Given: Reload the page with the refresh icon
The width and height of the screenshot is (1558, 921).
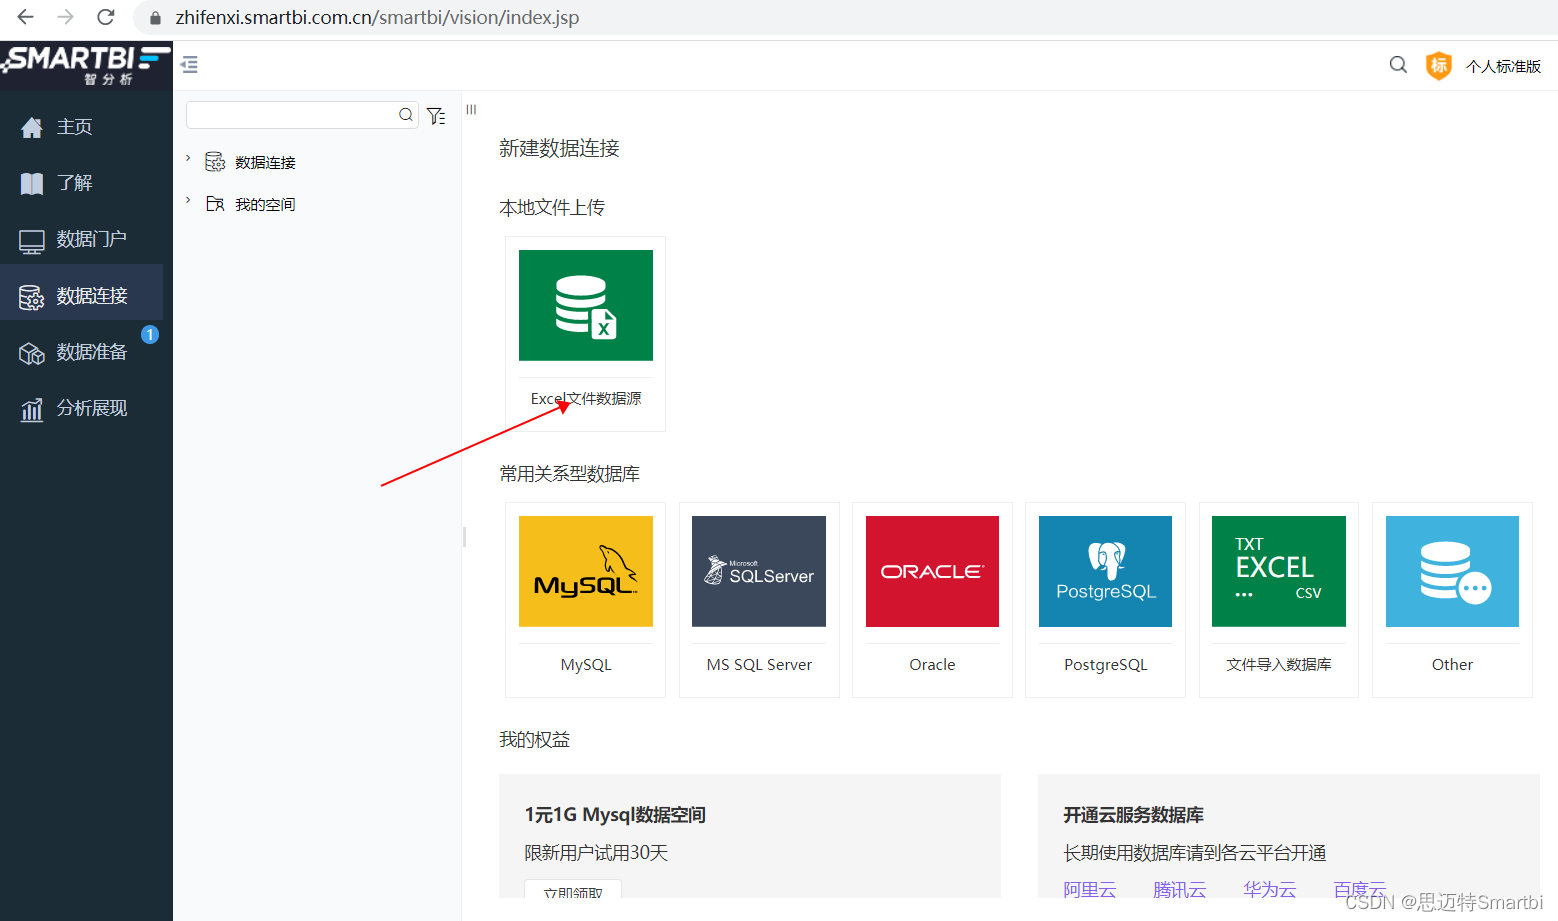Looking at the screenshot, I should click(105, 17).
